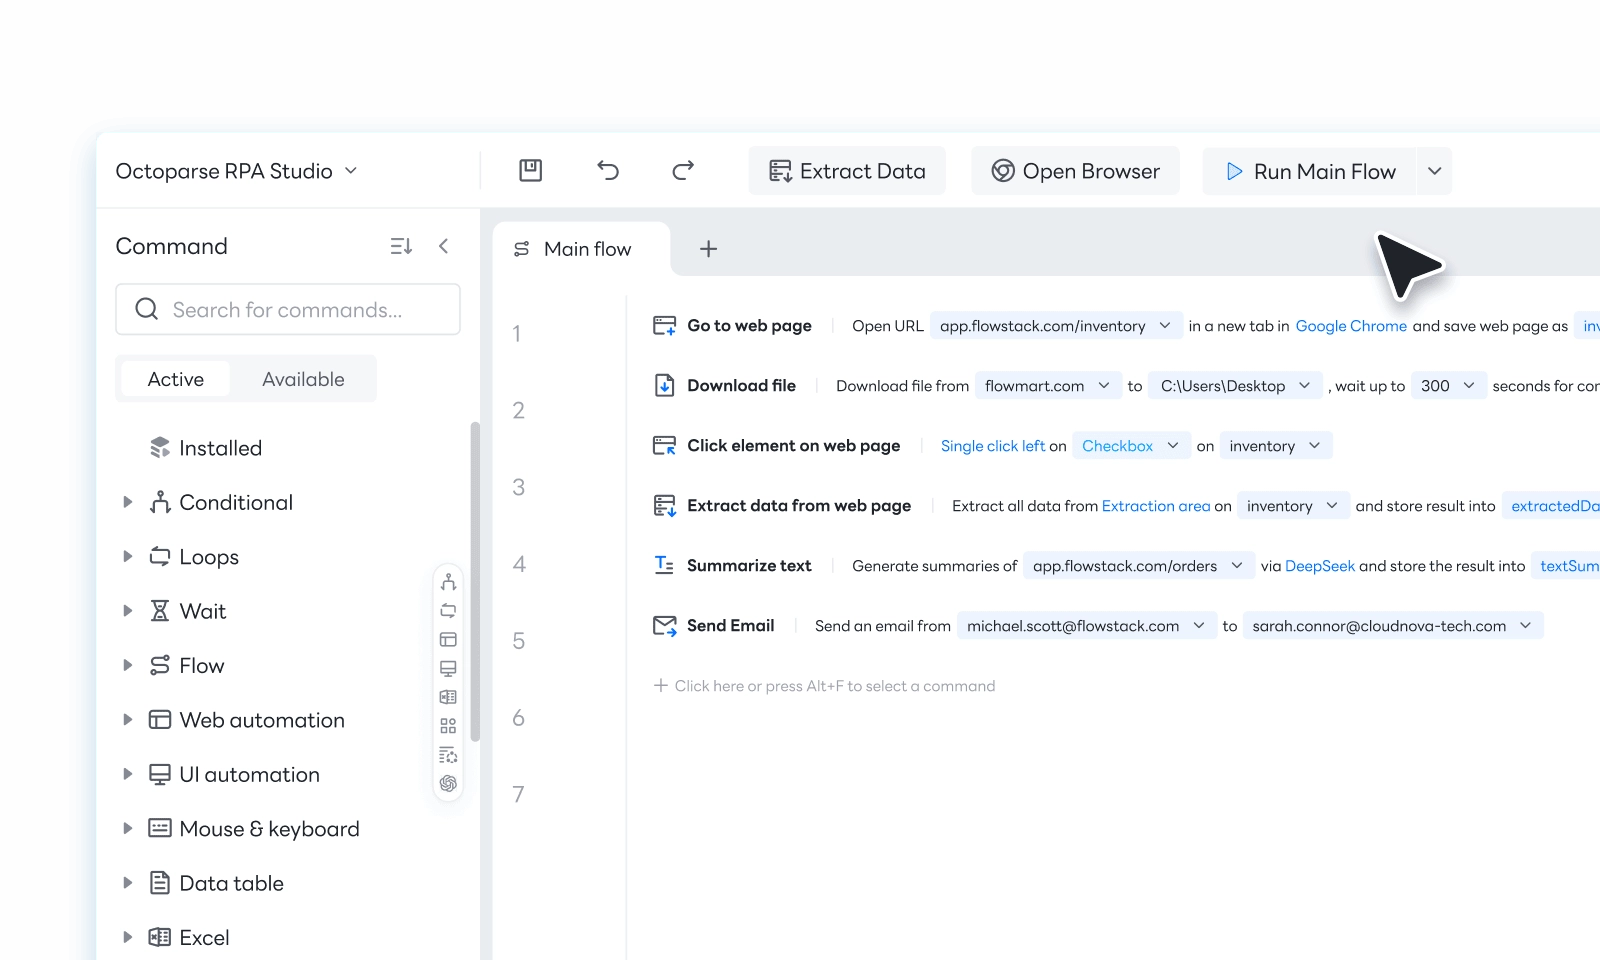Click the undo arrow icon
This screenshot has height=960, width=1600.
click(608, 171)
